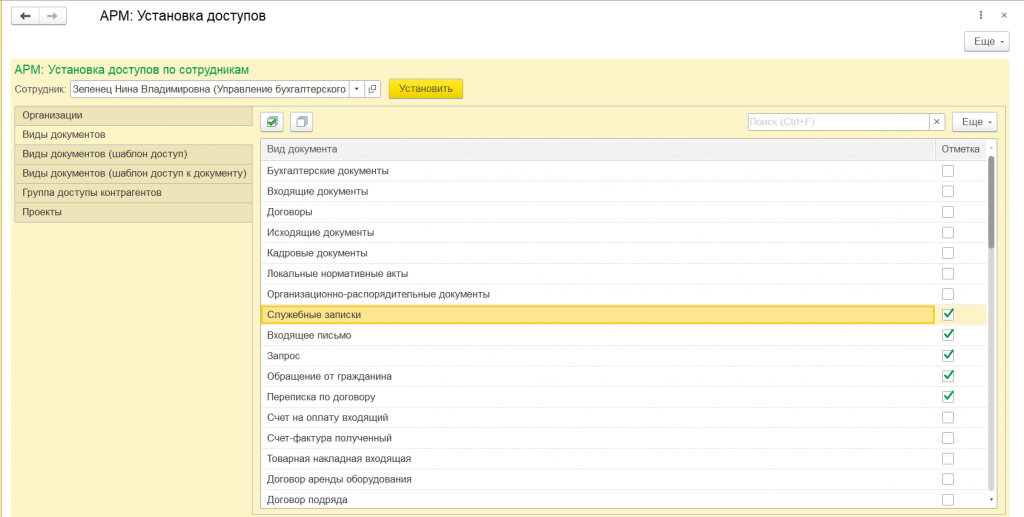The height and width of the screenshot is (517, 1024).
Task: Tick the Товарная накладная входящая checkbox
Action: (x=948, y=459)
